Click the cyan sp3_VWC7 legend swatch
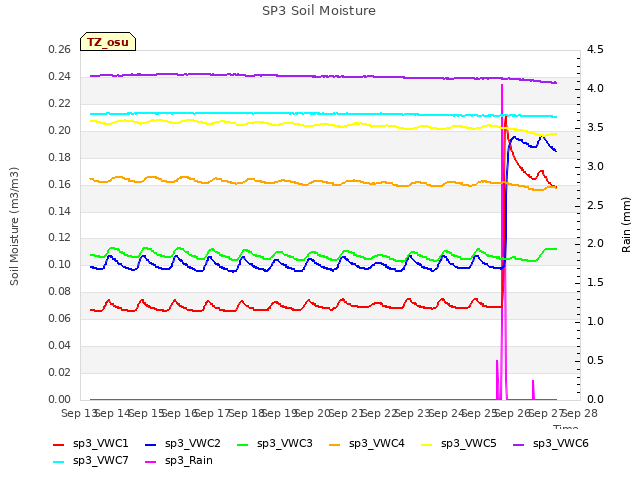The image size is (640, 480). [59, 462]
